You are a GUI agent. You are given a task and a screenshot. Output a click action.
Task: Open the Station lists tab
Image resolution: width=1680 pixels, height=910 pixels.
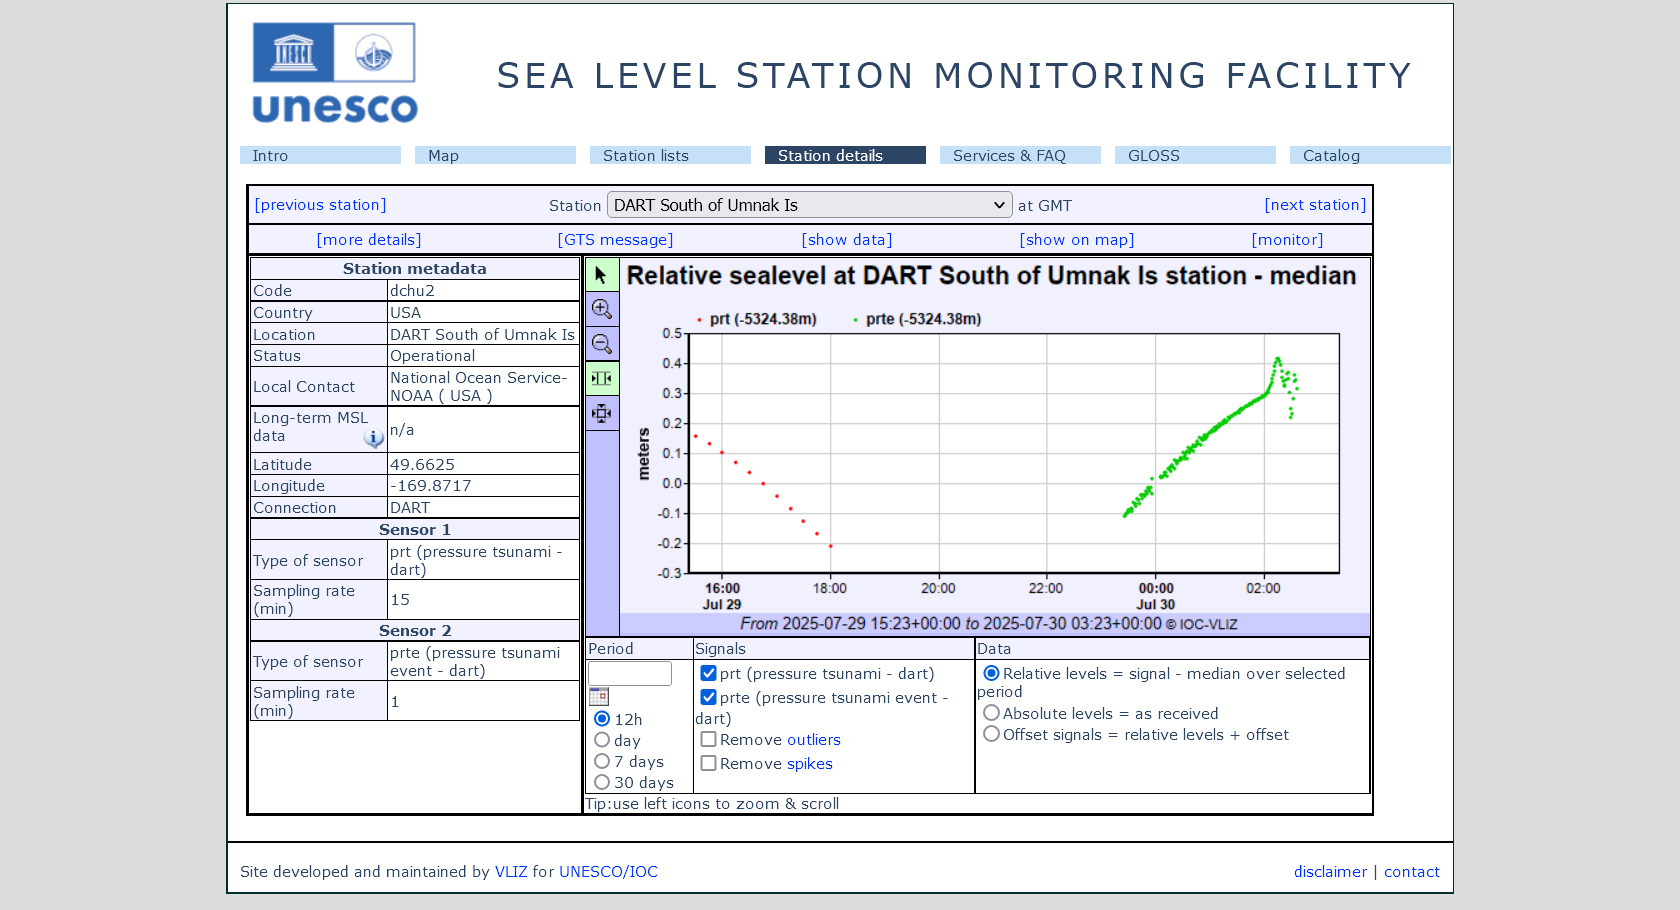[x=670, y=155]
